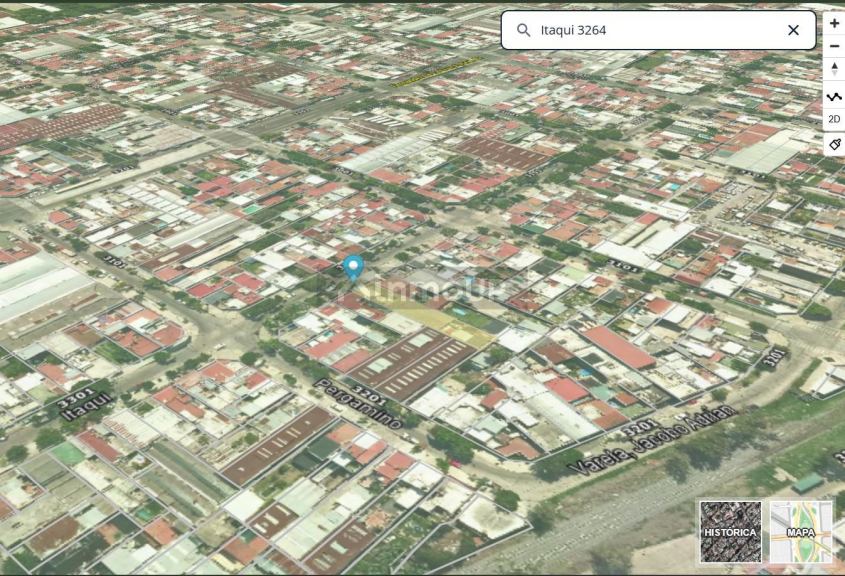Zoom in with the plus button
Viewport: 845px width, 576px height.
coord(834,24)
